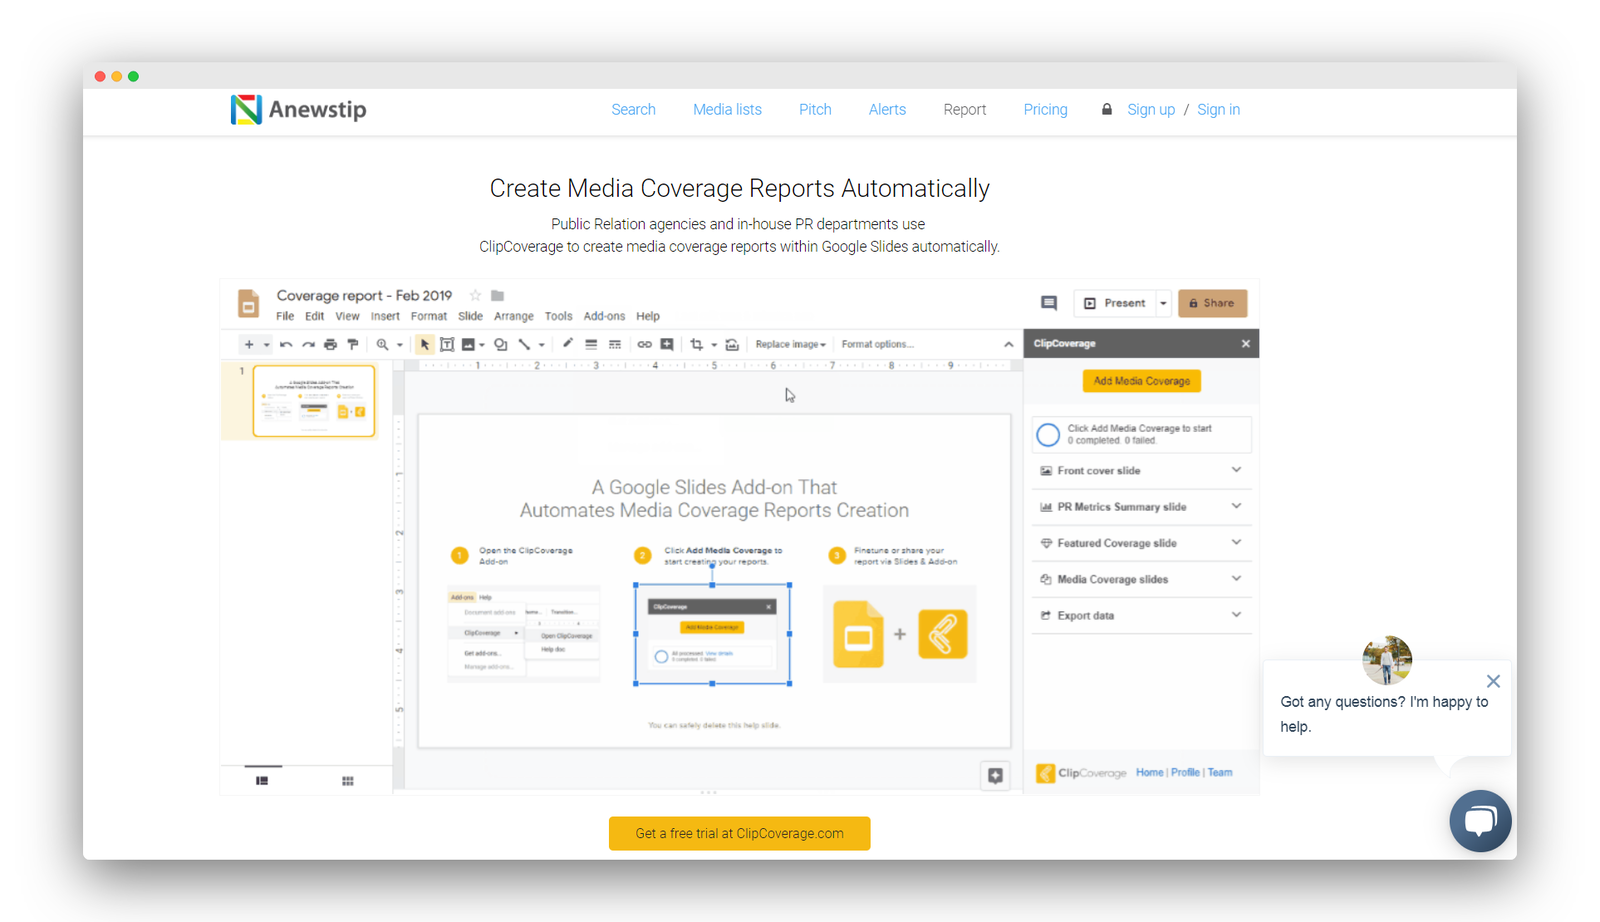
Task: Click the Anewstip logo
Action: 299,110
